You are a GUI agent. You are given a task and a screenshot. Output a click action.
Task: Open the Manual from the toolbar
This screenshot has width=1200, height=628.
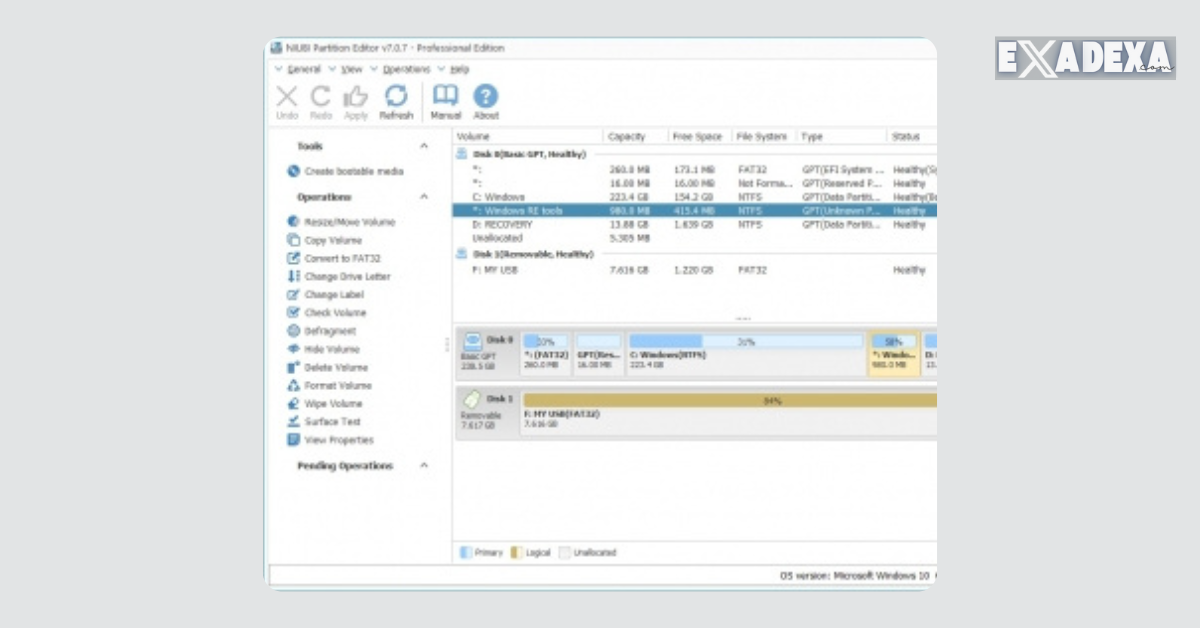pos(445,98)
